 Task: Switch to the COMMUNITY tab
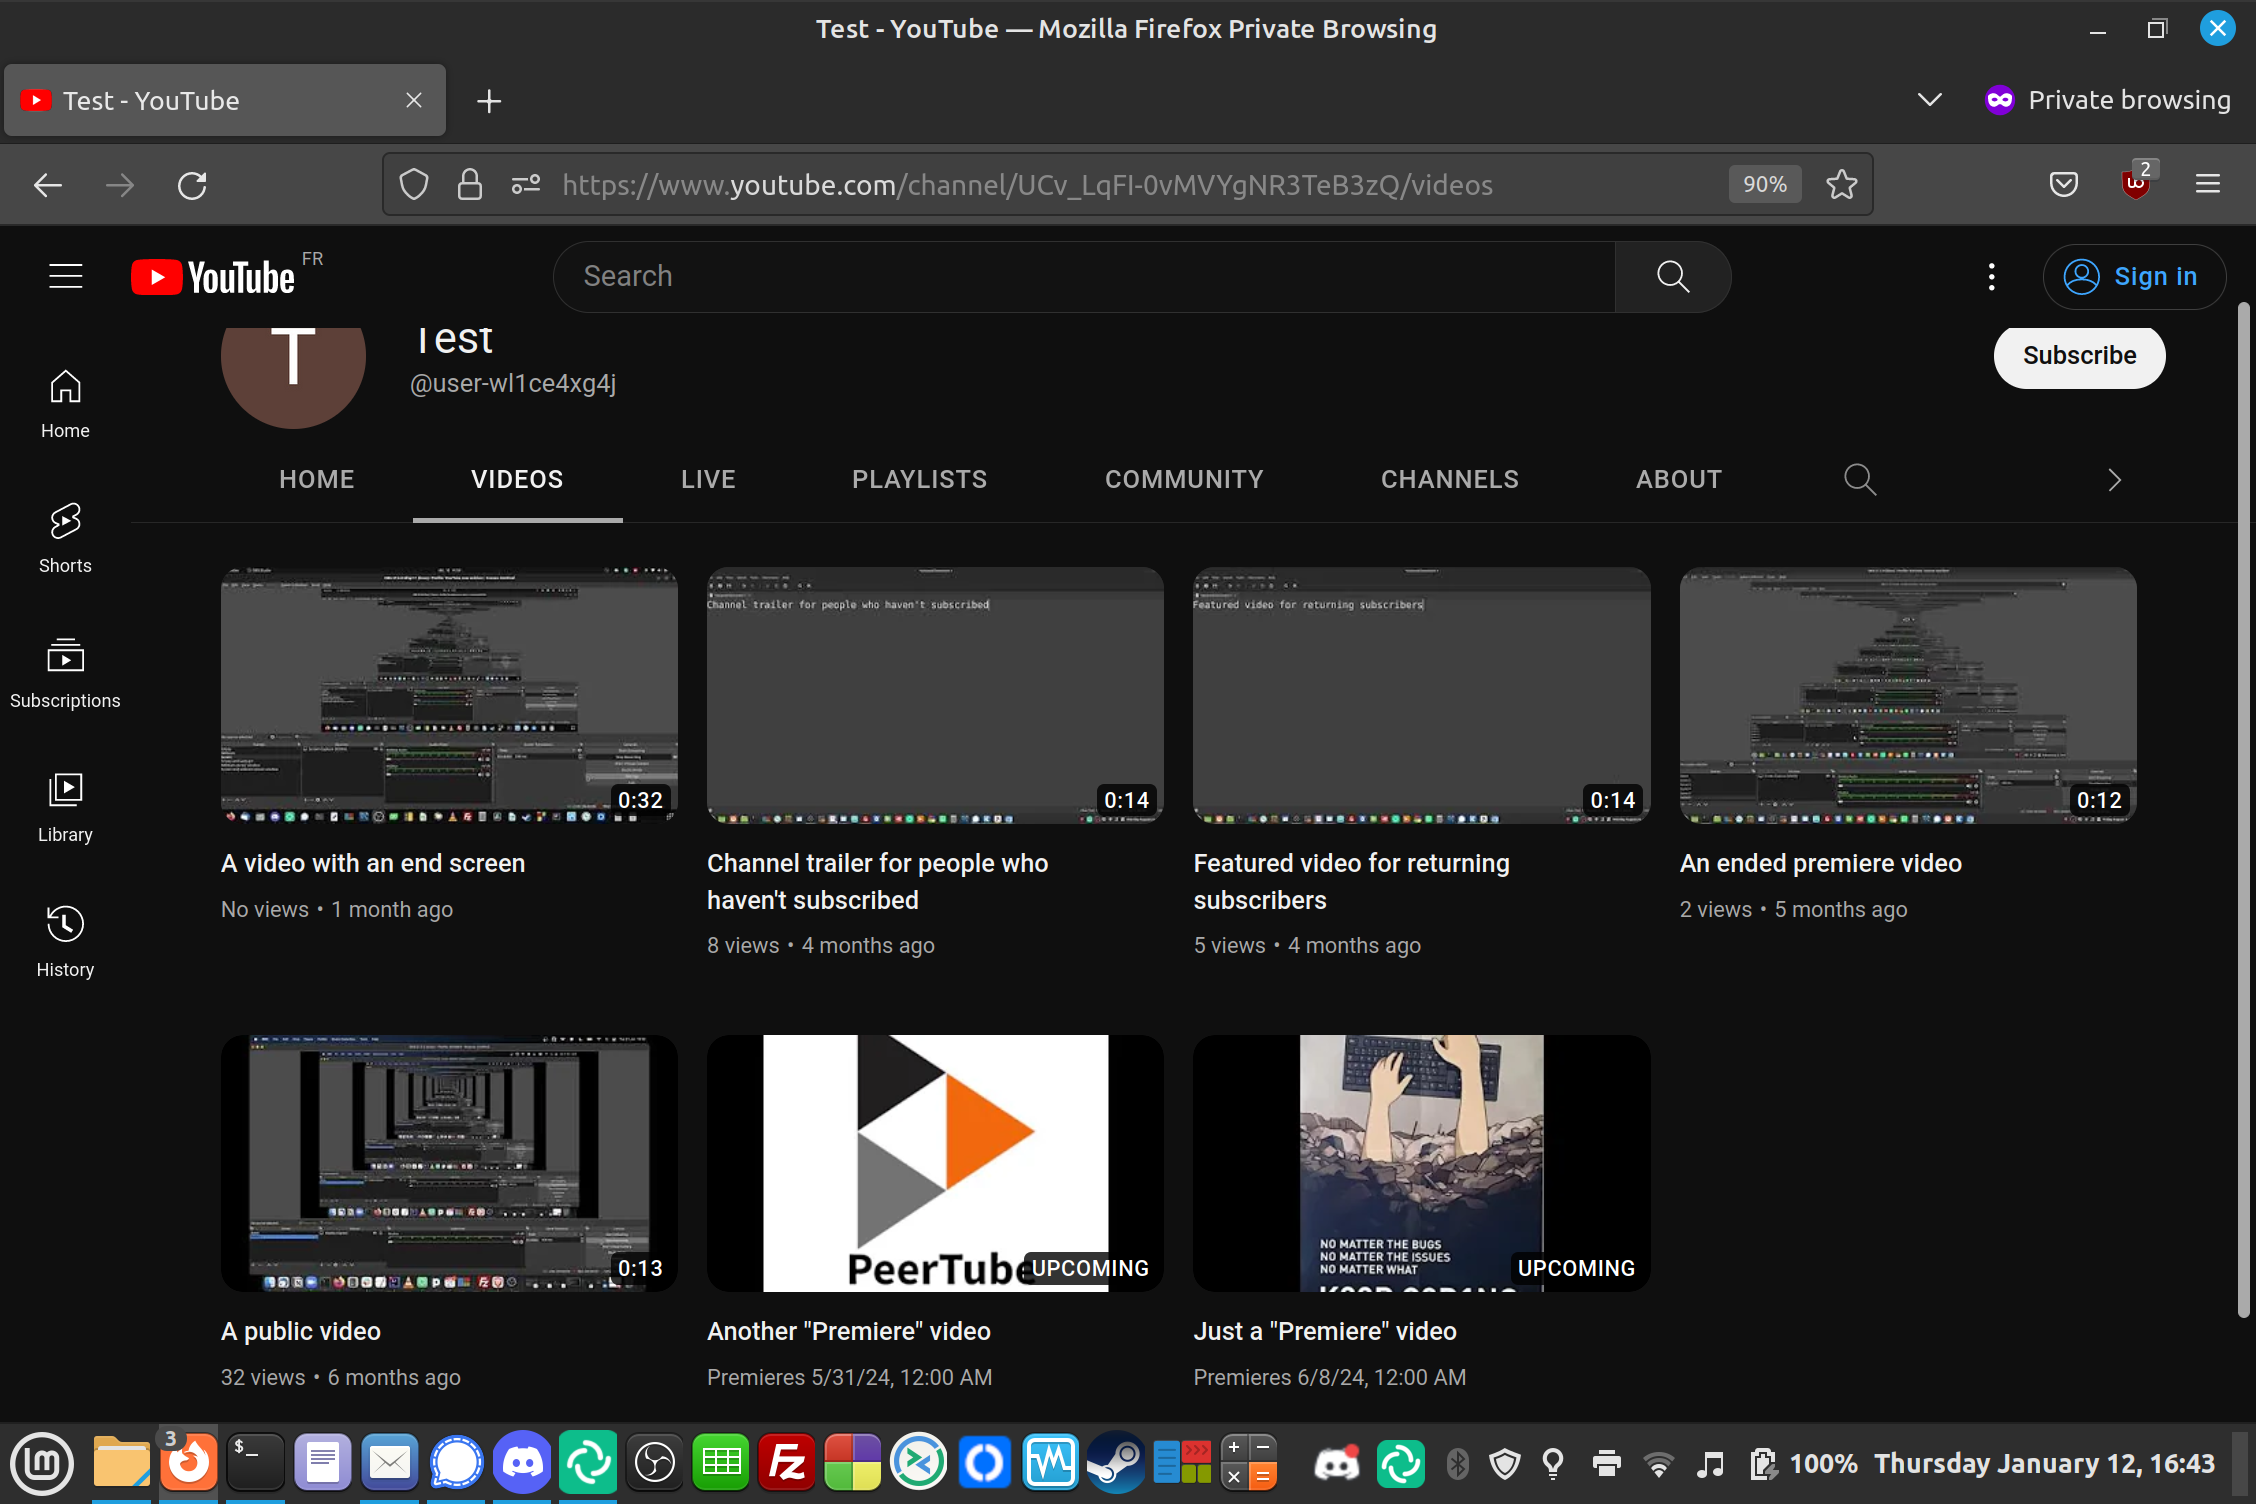[1184, 480]
